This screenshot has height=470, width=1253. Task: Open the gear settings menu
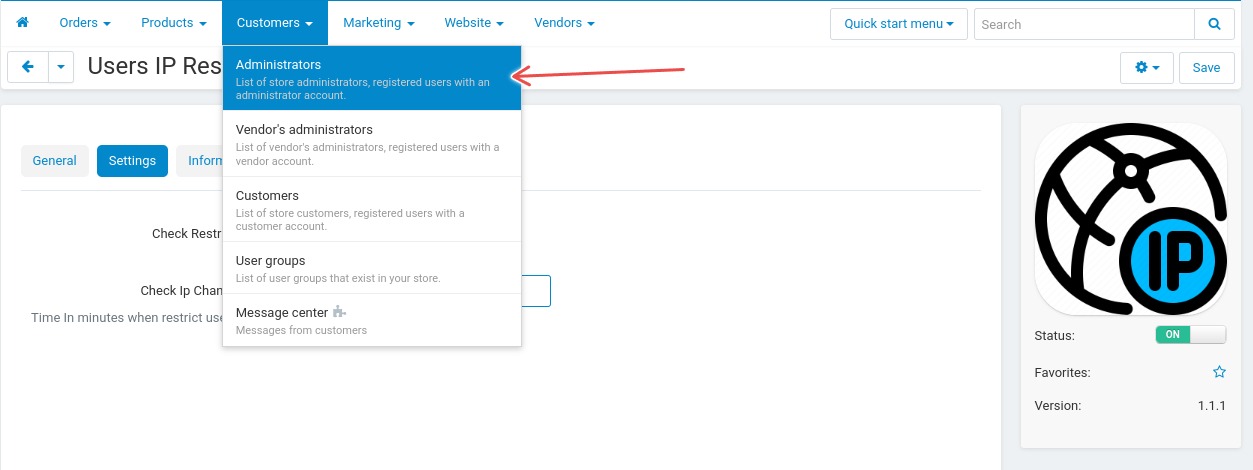[x=1147, y=68]
